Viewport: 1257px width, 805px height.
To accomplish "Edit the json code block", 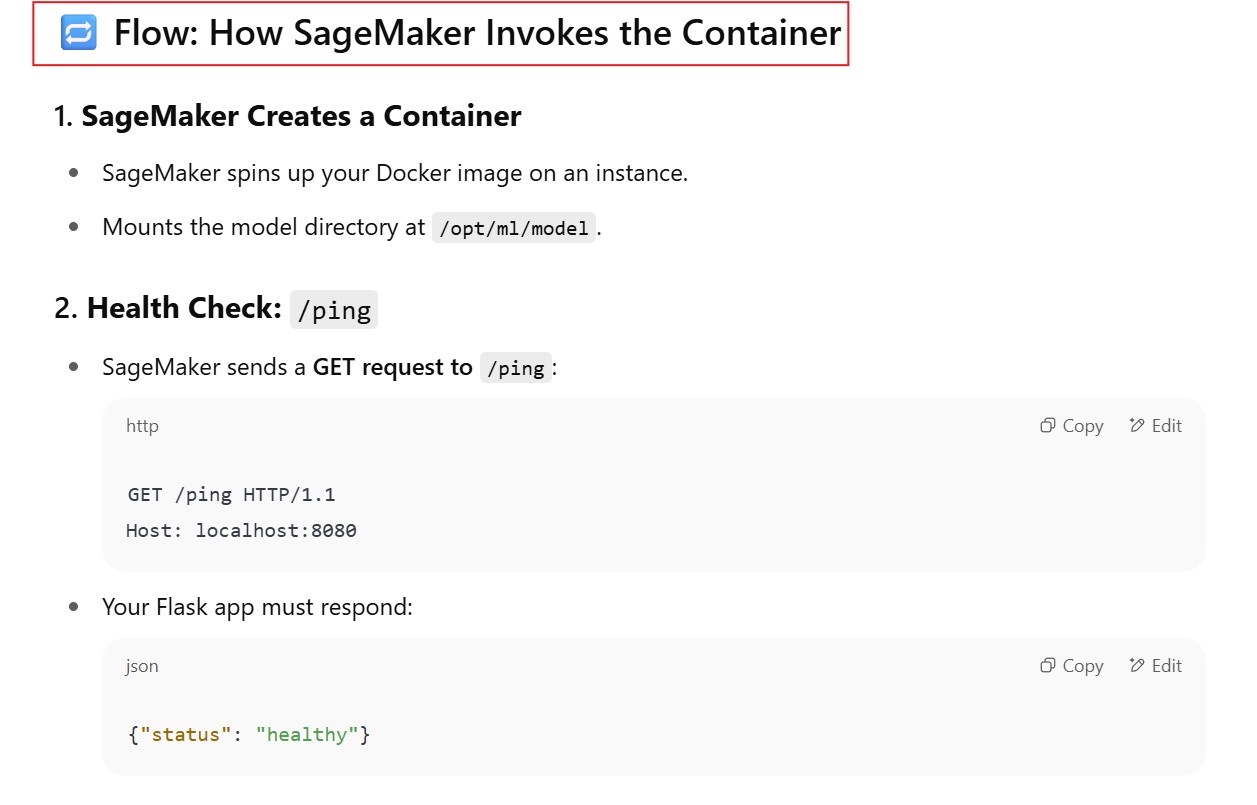I will pos(1155,666).
